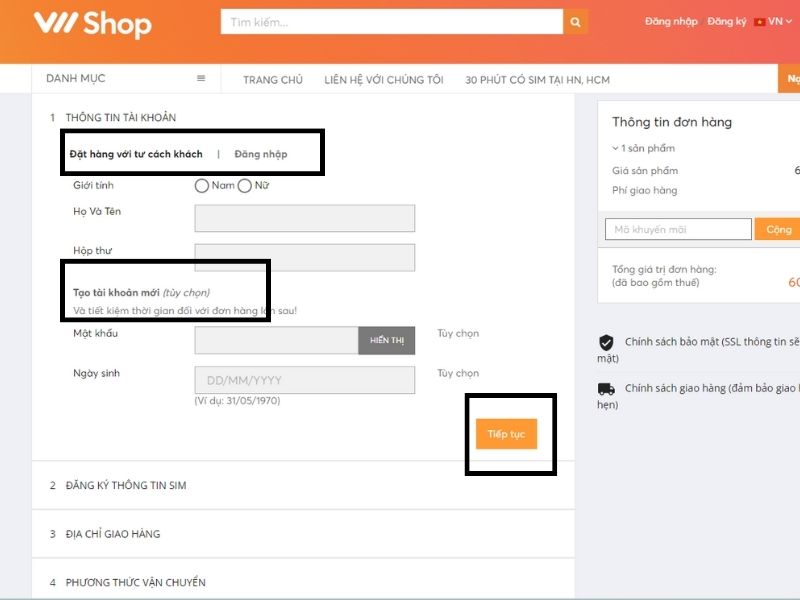Open Liên Hệ Với Chúng Tôi menu item
Image resolution: width=800 pixels, height=600 pixels.
pyautogui.click(x=384, y=80)
